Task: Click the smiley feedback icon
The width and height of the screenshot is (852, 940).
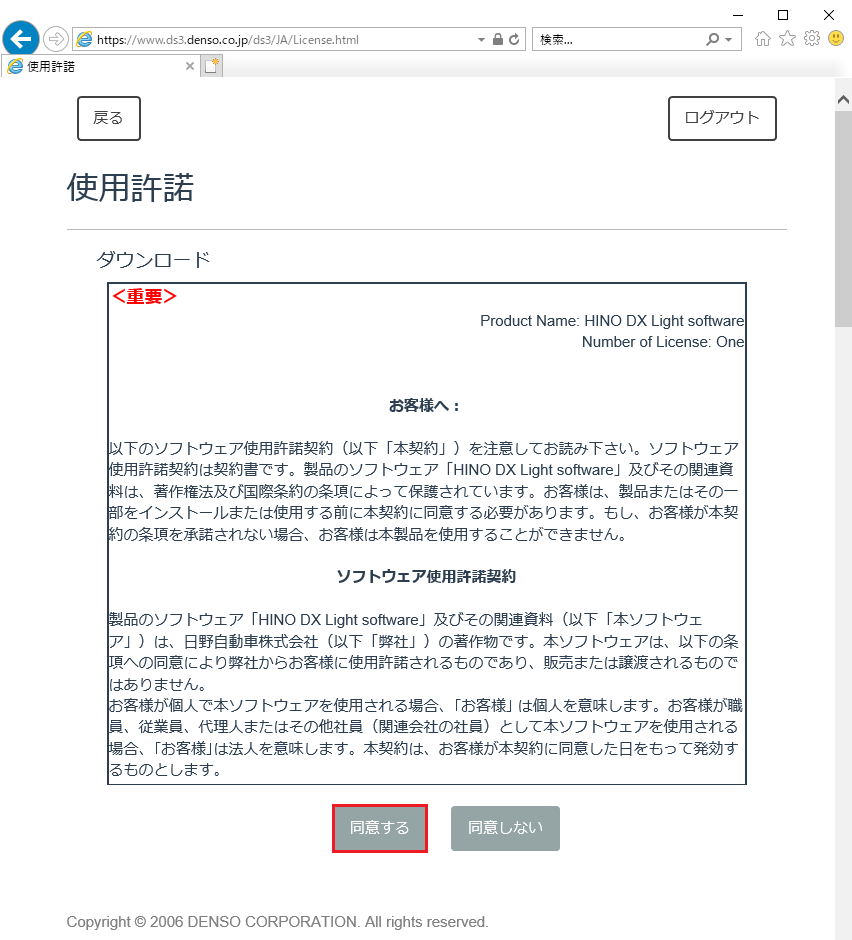Action: [x=836, y=39]
